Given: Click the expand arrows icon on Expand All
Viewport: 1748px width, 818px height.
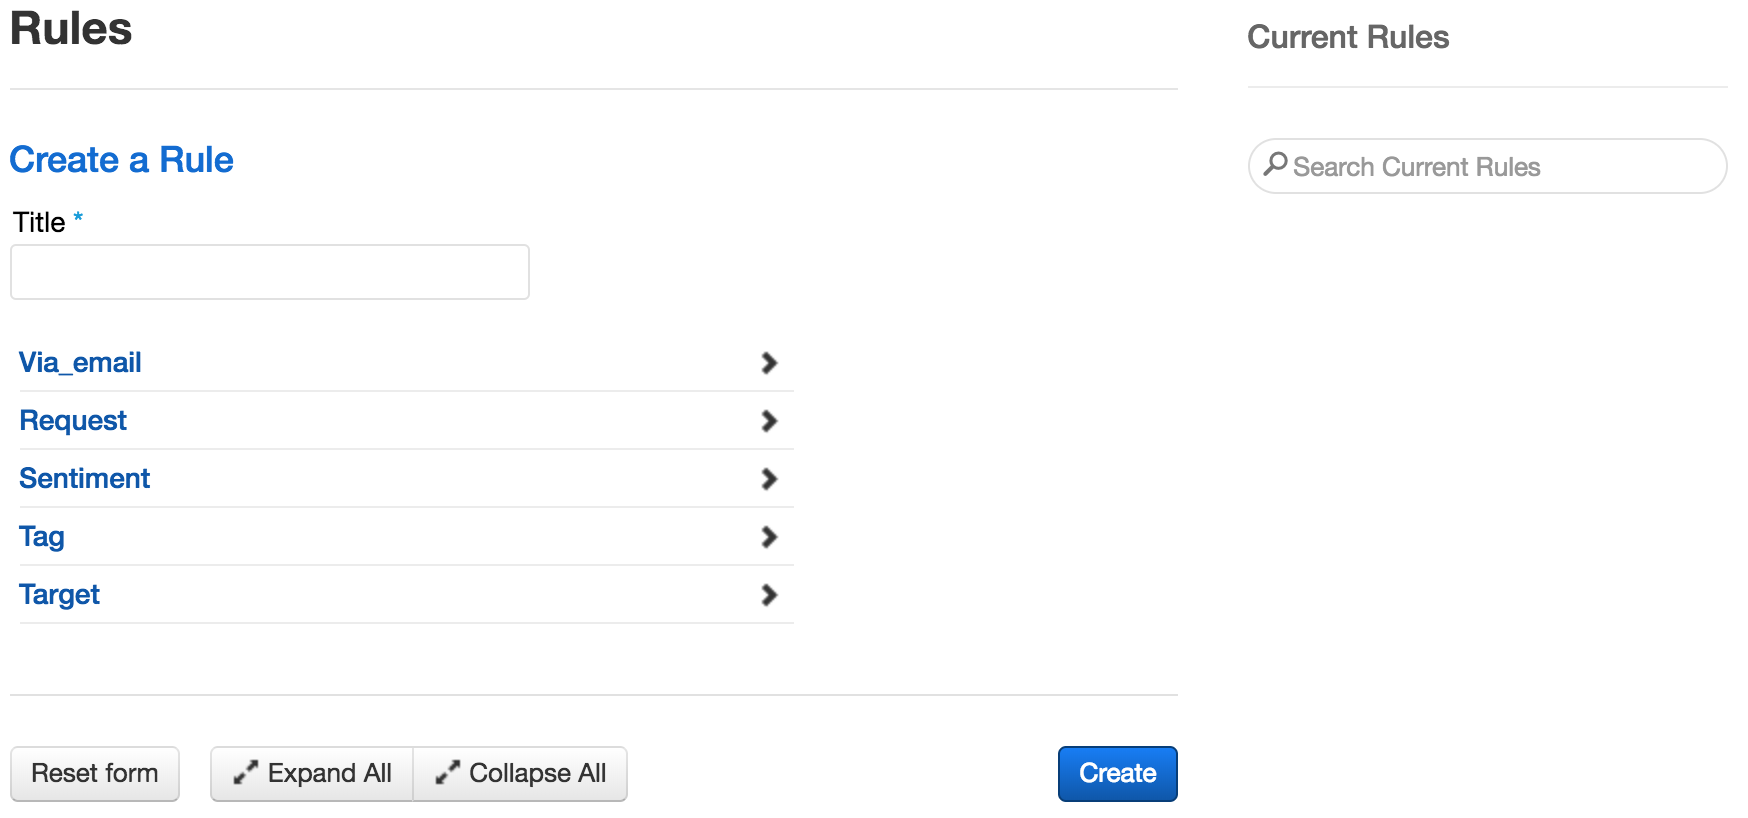Looking at the screenshot, I should [245, 773].
